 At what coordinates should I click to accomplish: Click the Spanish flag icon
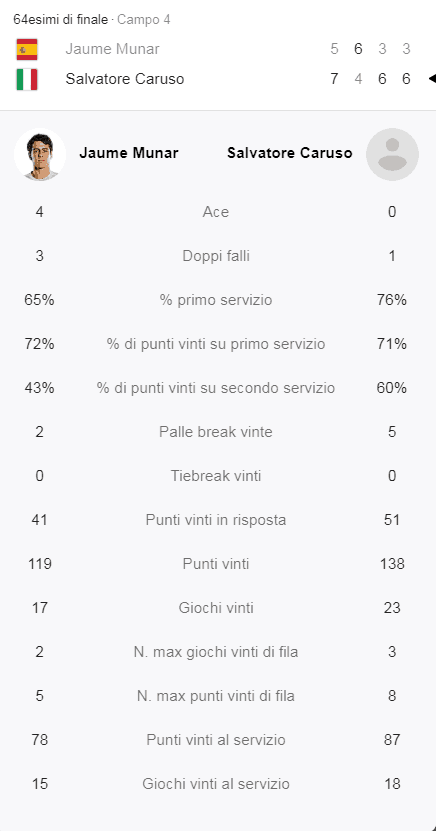pyautogui.click(x=26, y=49)
